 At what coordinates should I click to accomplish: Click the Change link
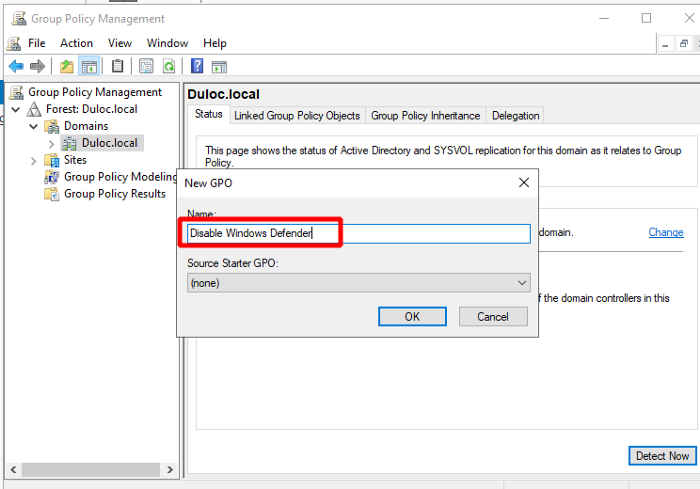(x=666, y=232)
